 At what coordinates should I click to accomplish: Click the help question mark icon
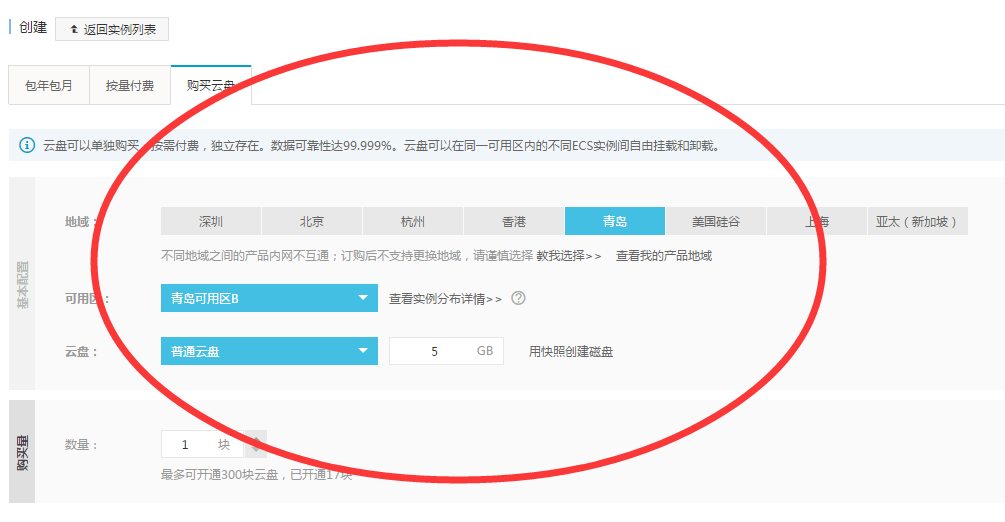[x=518, y=298]
